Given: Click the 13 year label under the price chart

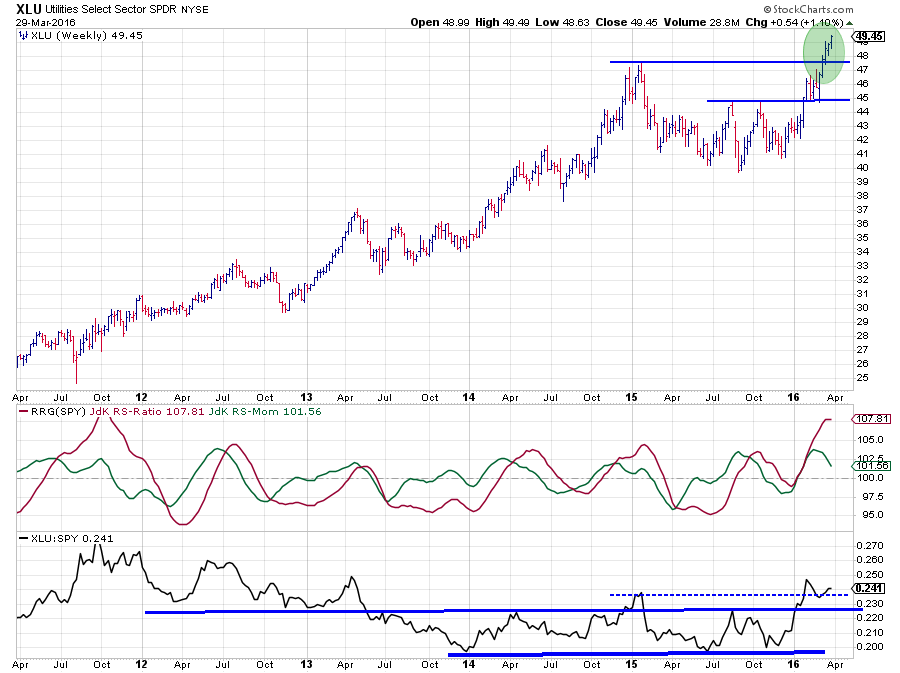Looking at the screenshot, I should pos(307,397).
